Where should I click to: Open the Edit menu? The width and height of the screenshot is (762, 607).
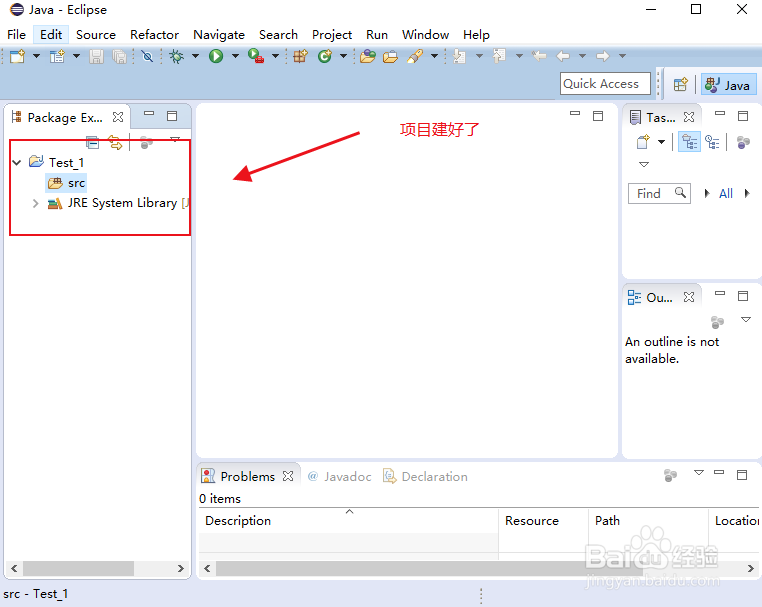click(51, 35)
